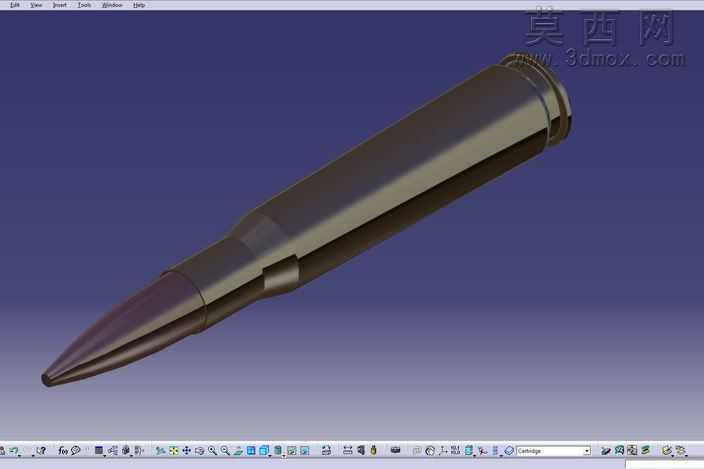Click the bullet tip of the model
704x469 pixels.
tap(48, 378)
